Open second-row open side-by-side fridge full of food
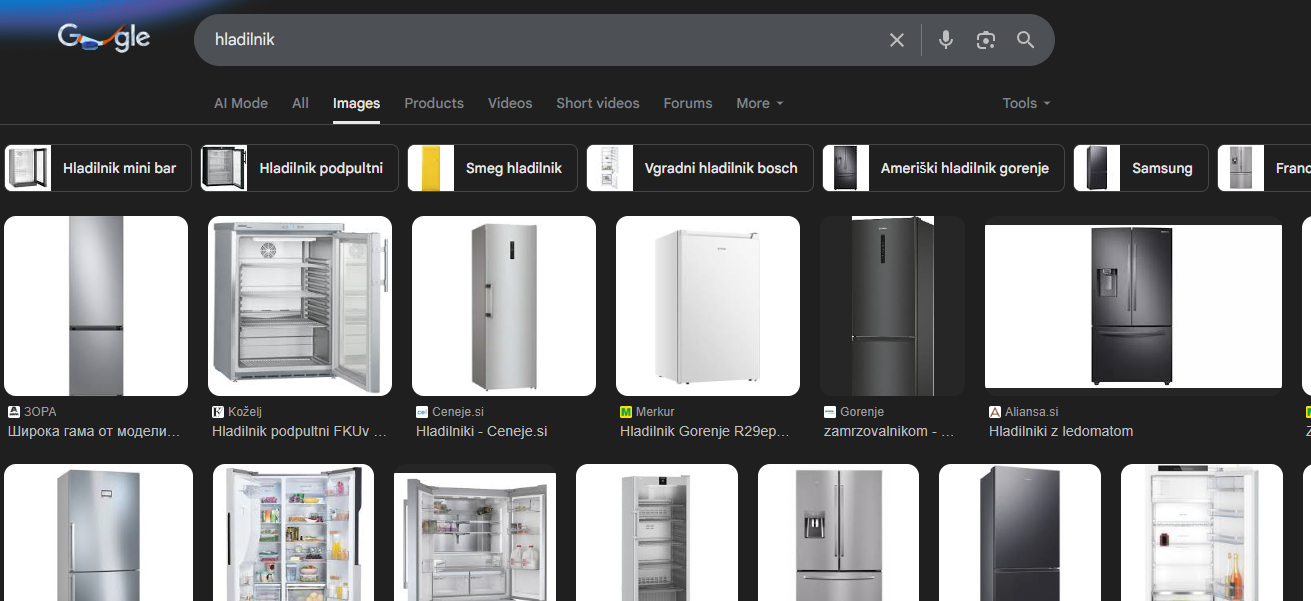The height and width of the screenshot is (601, 1311). coord(293,533)
